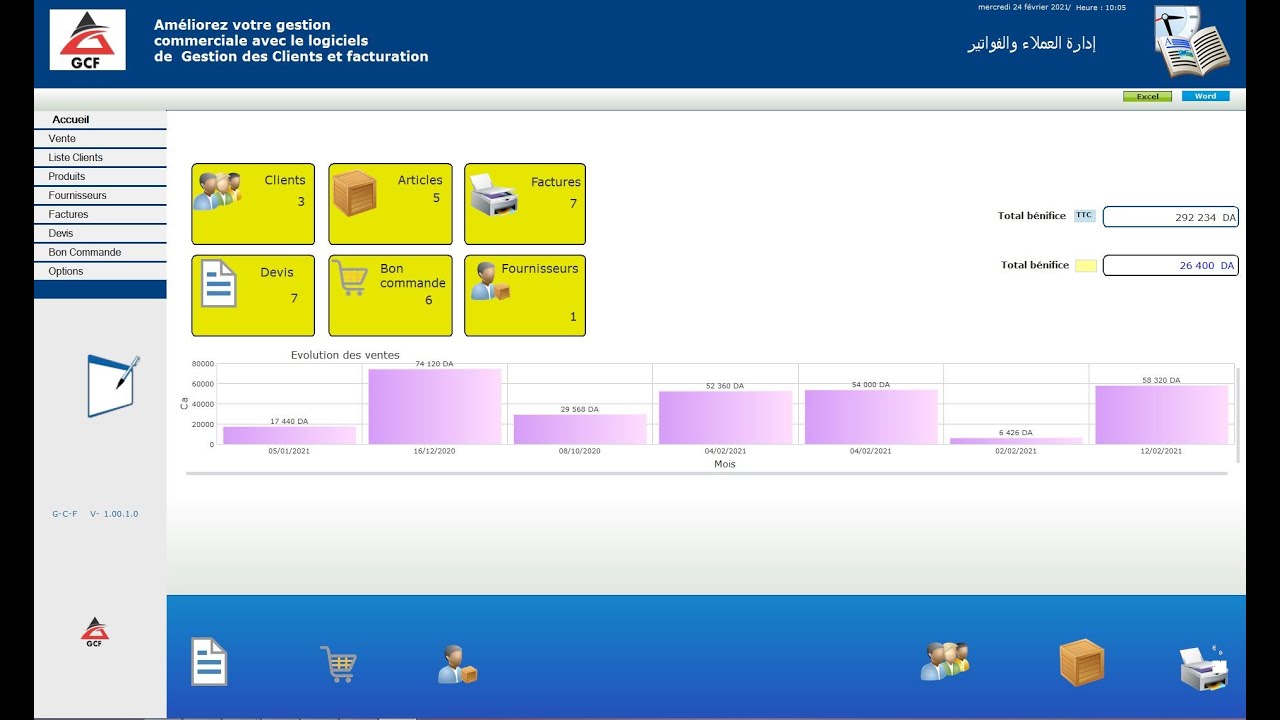Image resolution: width=1280 pixels, height=720 pixels.
Task: Click the 26 400 DA total field
Action: point(1171,266)
